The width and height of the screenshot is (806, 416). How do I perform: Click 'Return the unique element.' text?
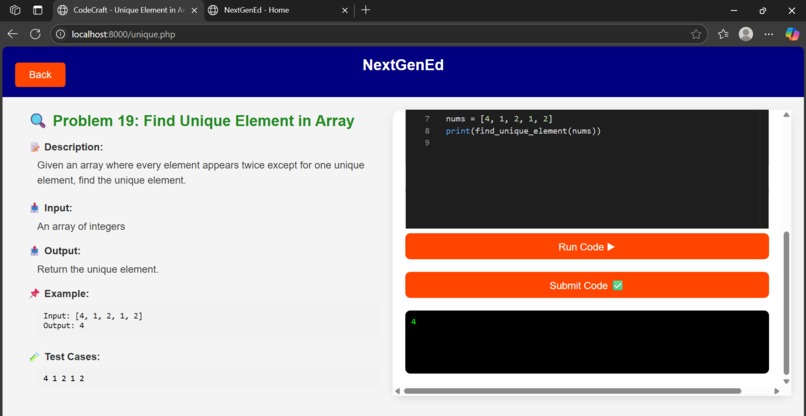point(98,269)
